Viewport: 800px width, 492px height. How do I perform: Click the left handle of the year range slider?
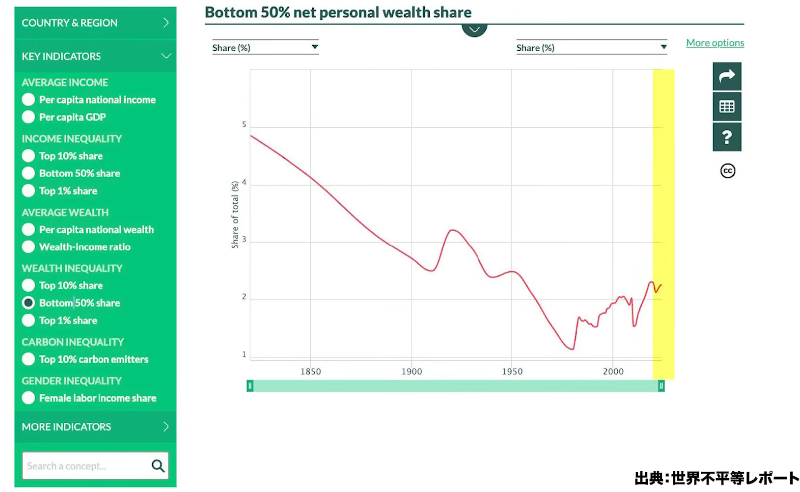pos(250,386)
